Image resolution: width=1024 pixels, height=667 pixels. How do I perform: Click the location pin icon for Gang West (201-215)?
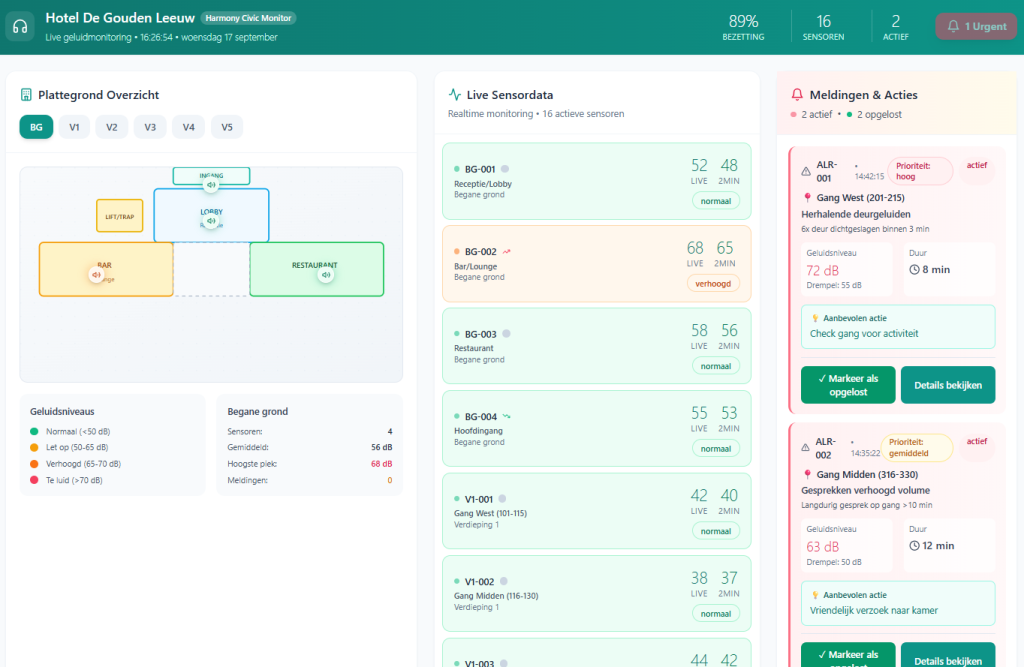coord(807,198)
